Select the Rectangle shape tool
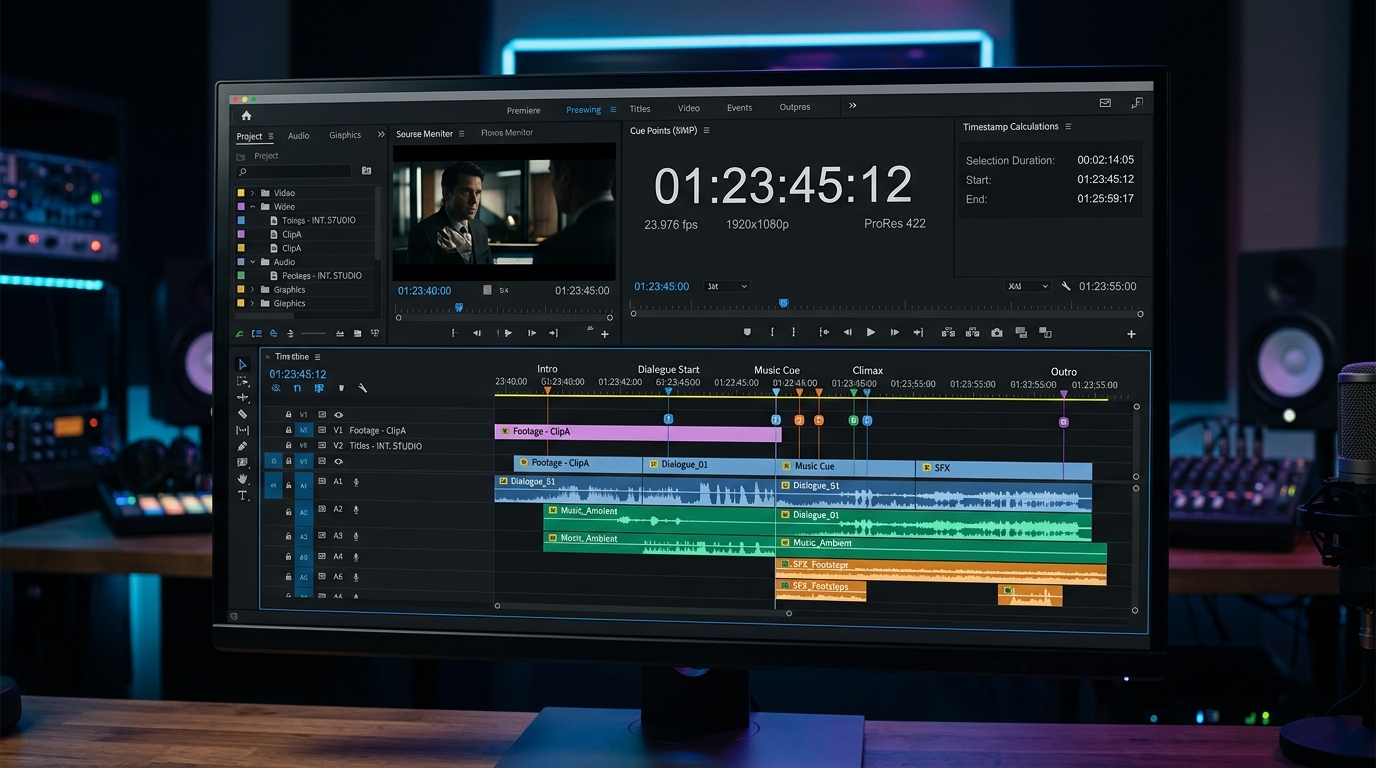 pyautogui.click(x=242, y=462)
